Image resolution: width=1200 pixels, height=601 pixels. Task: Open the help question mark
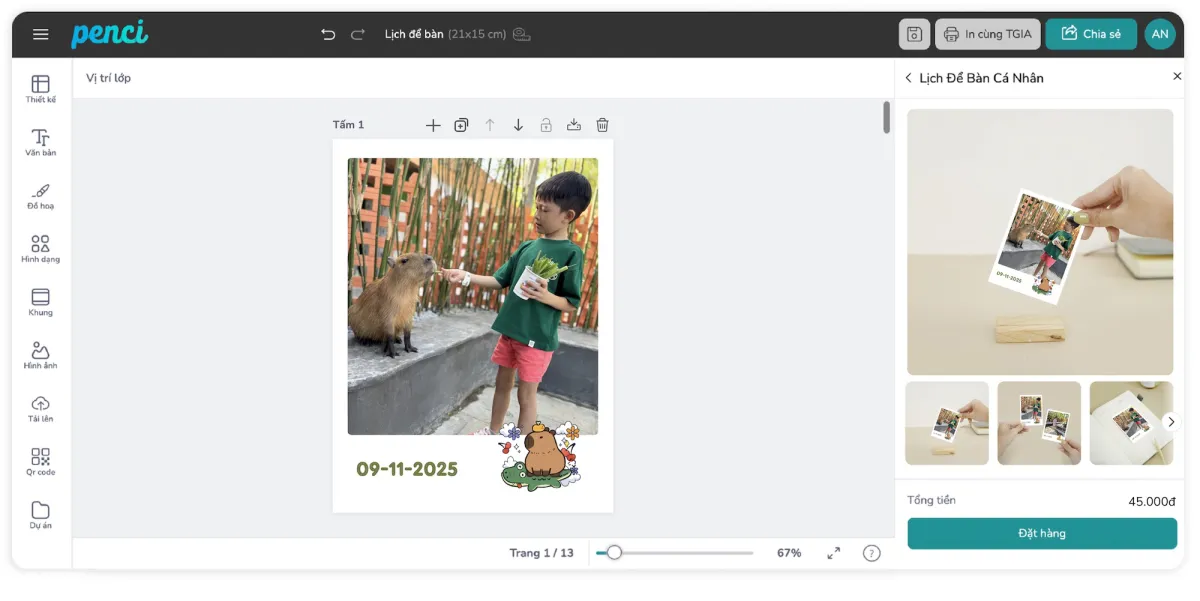click(872, 553)
